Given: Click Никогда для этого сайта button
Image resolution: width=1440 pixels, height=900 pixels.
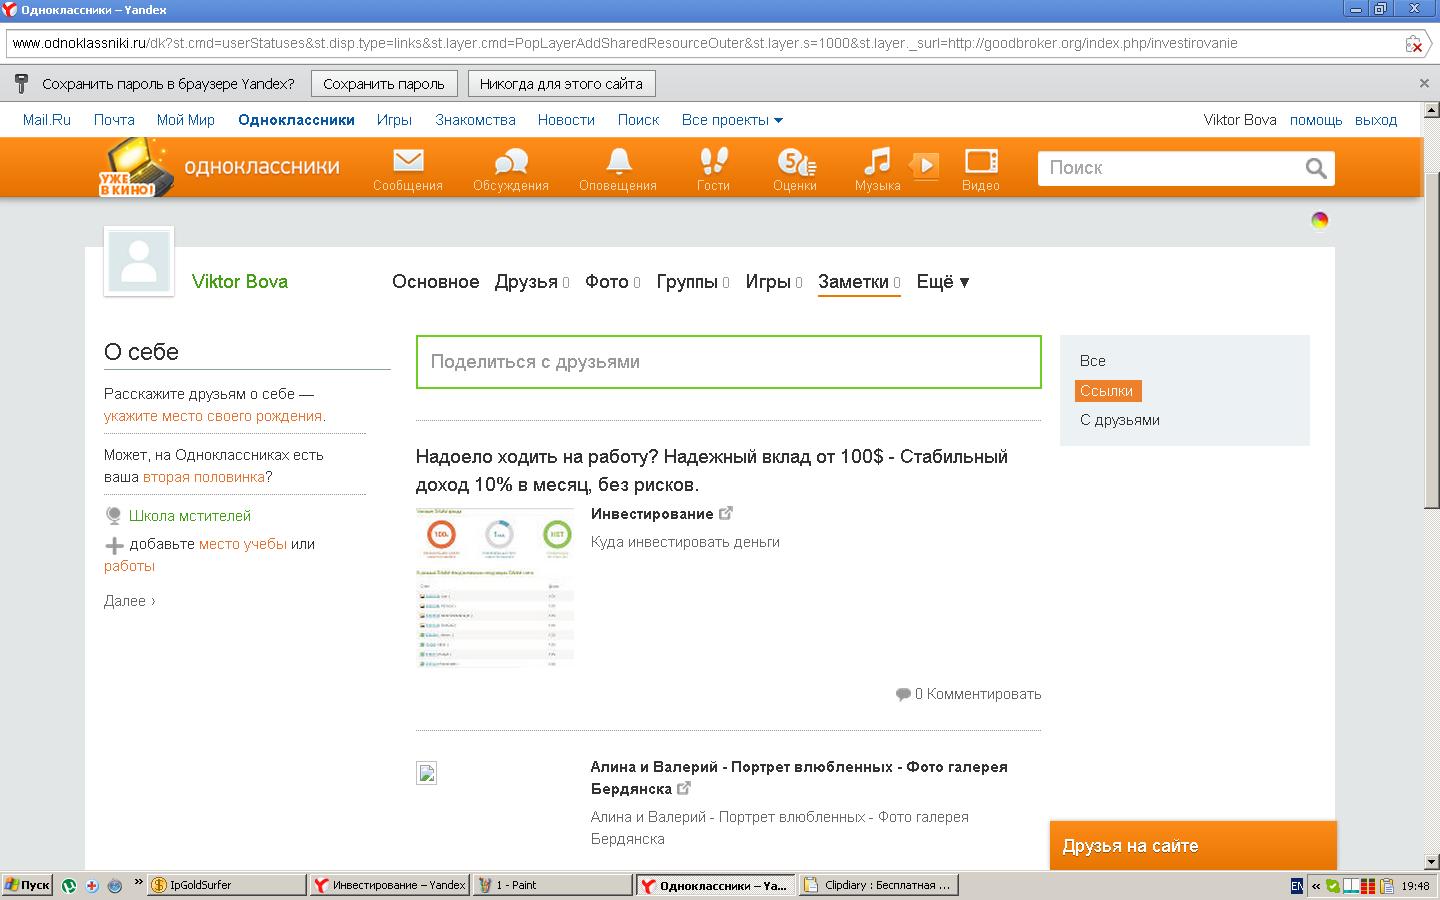Looking at the screenshot, I should [x=561, y=84].
